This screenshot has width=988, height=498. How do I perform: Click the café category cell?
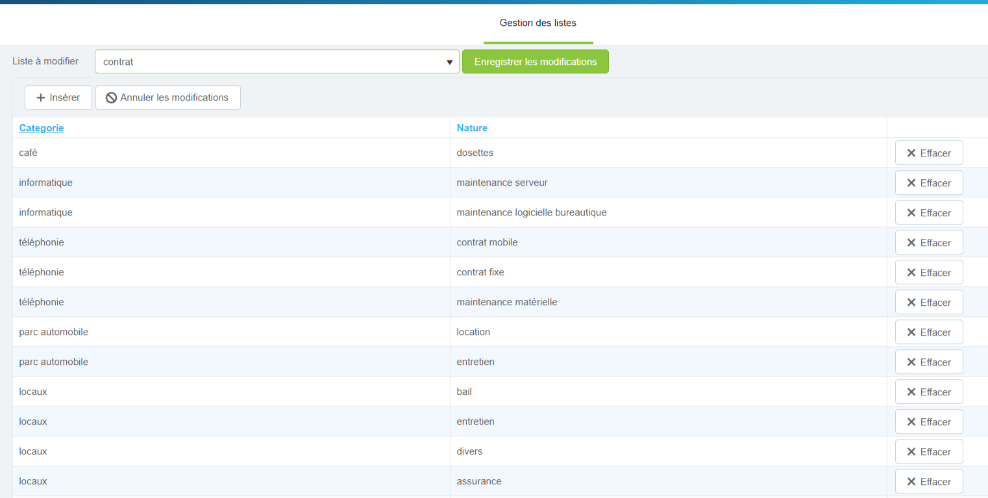coord(29,153)
